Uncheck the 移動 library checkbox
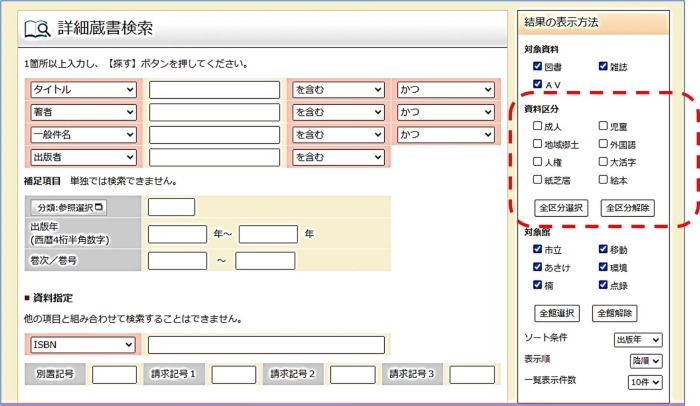Image resolution: width=700 pixels, height=406 pixels. pos(603,249)
